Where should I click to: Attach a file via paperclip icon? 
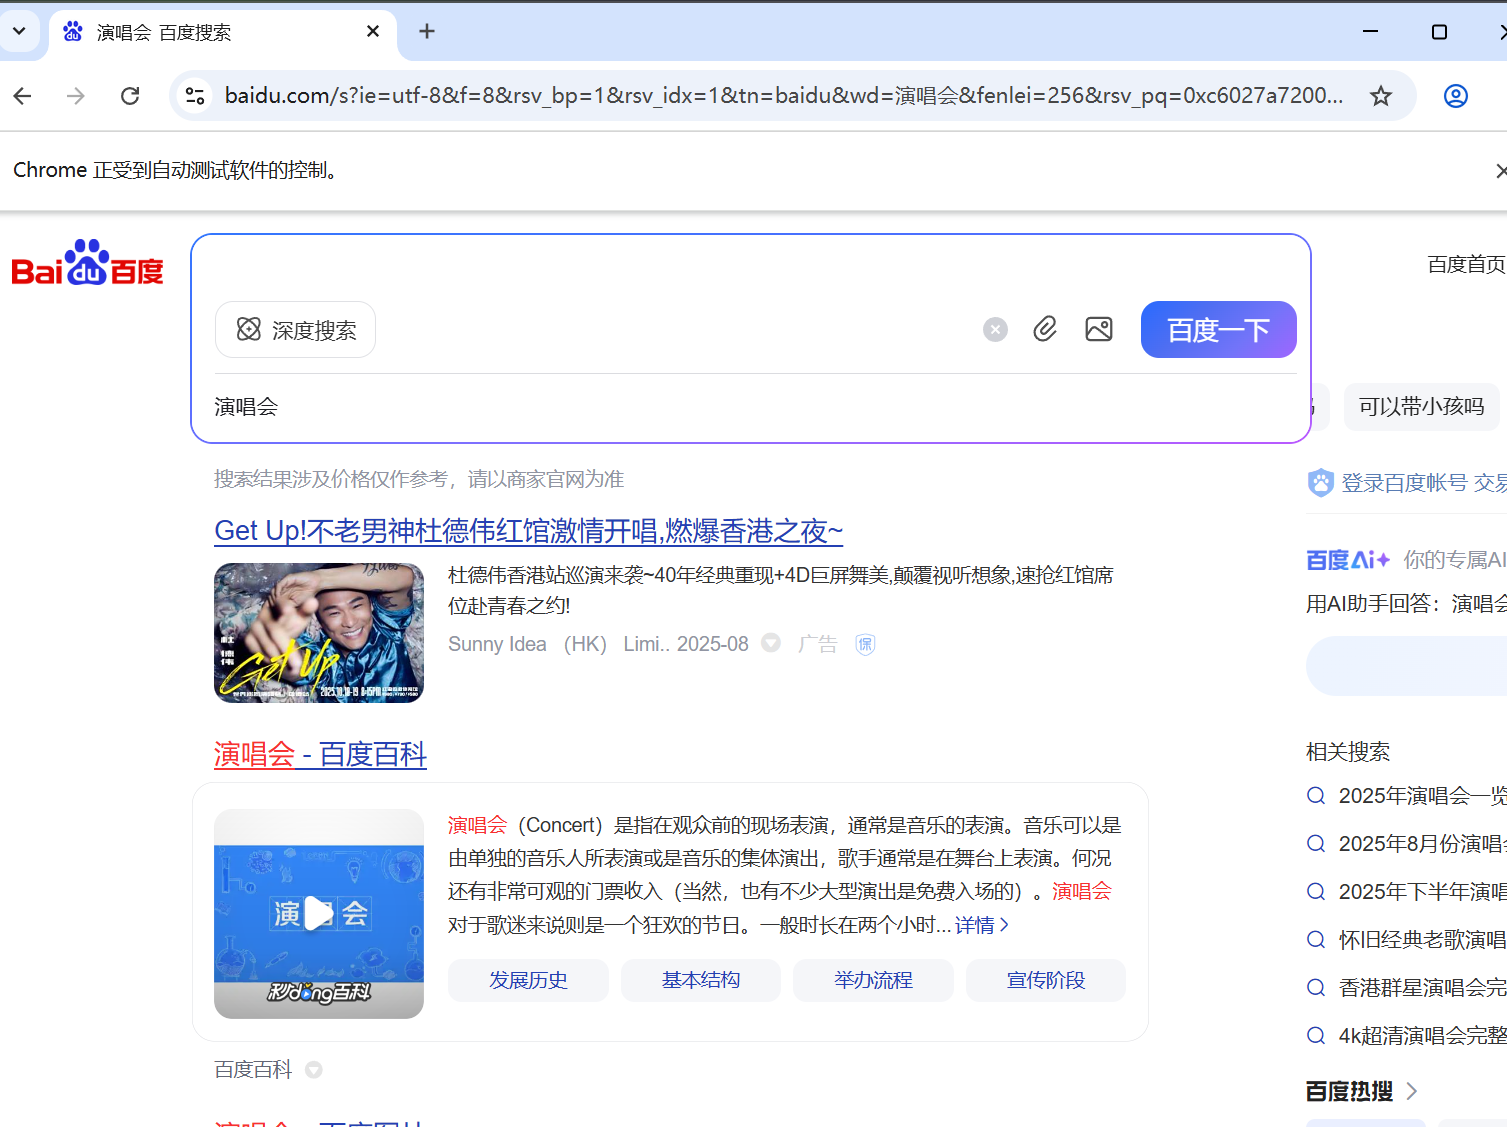(x=1045, y=329)
